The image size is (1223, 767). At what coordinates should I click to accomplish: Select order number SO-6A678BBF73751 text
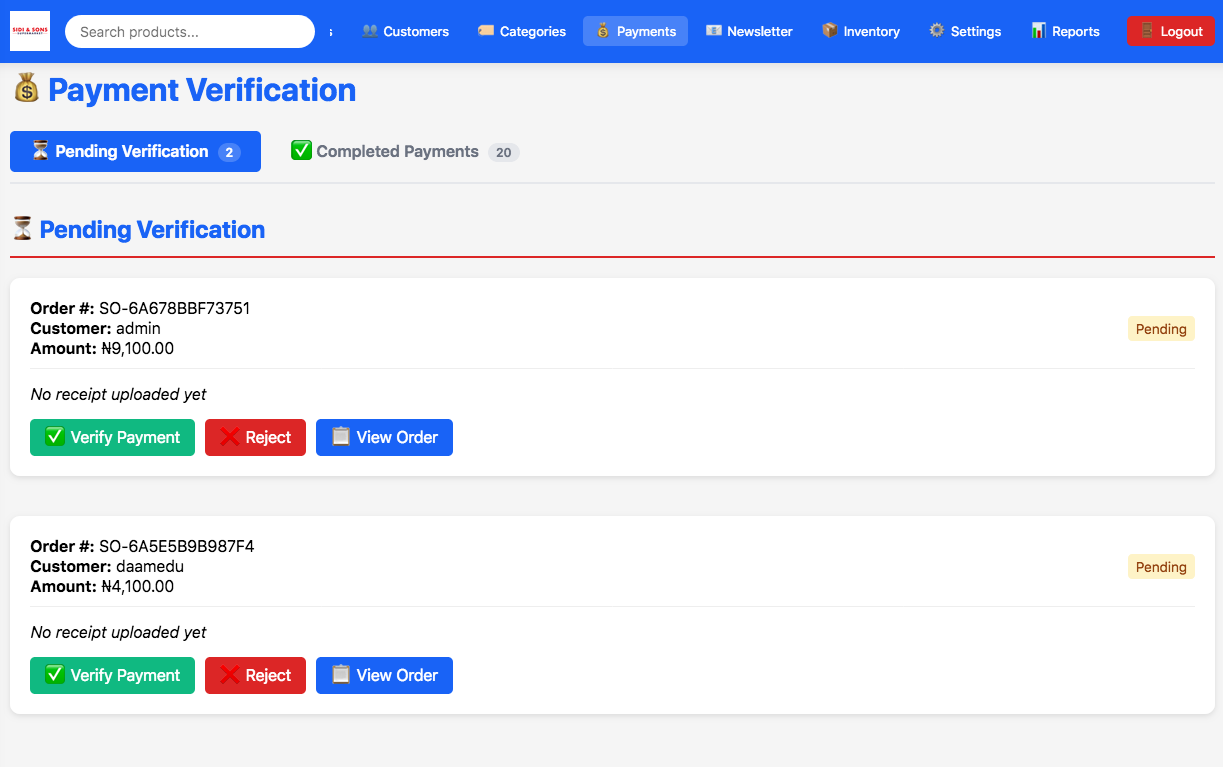[x=174, y=308]
